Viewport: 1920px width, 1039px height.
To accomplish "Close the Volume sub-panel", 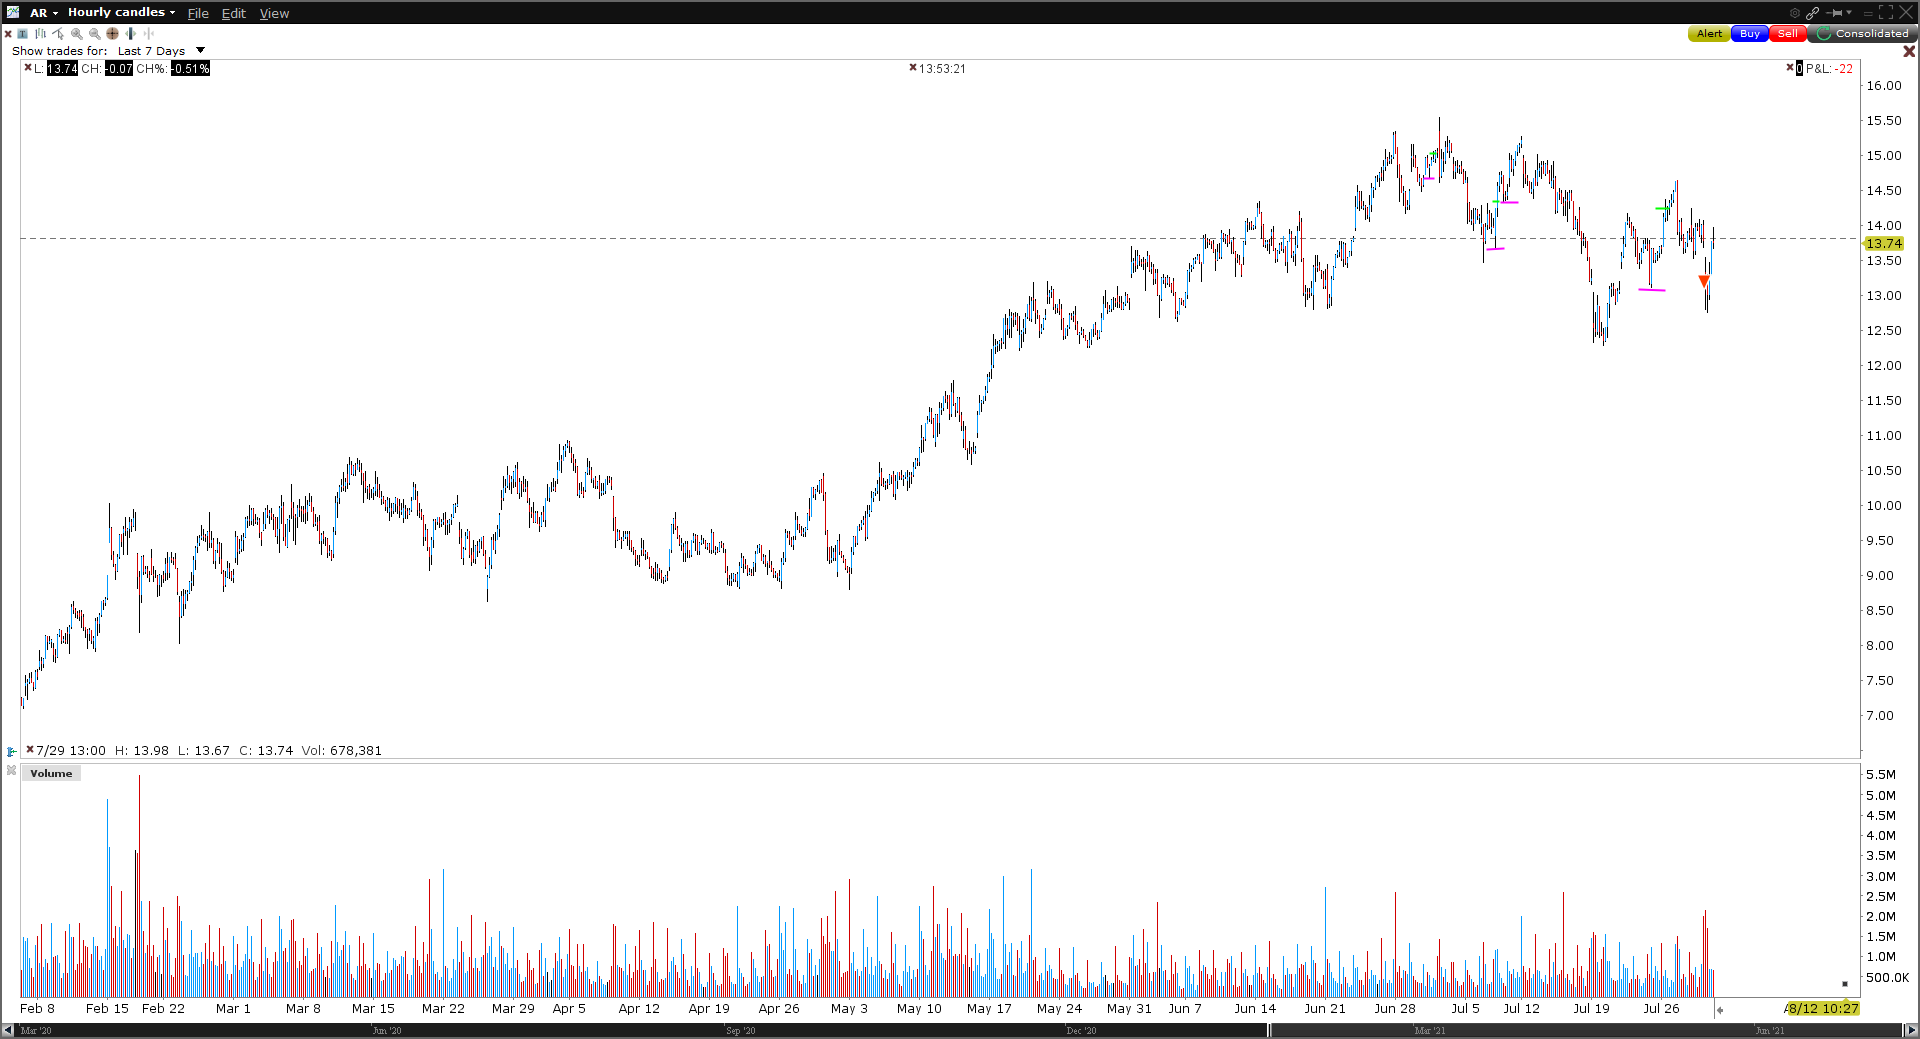I will coord(11,770).
